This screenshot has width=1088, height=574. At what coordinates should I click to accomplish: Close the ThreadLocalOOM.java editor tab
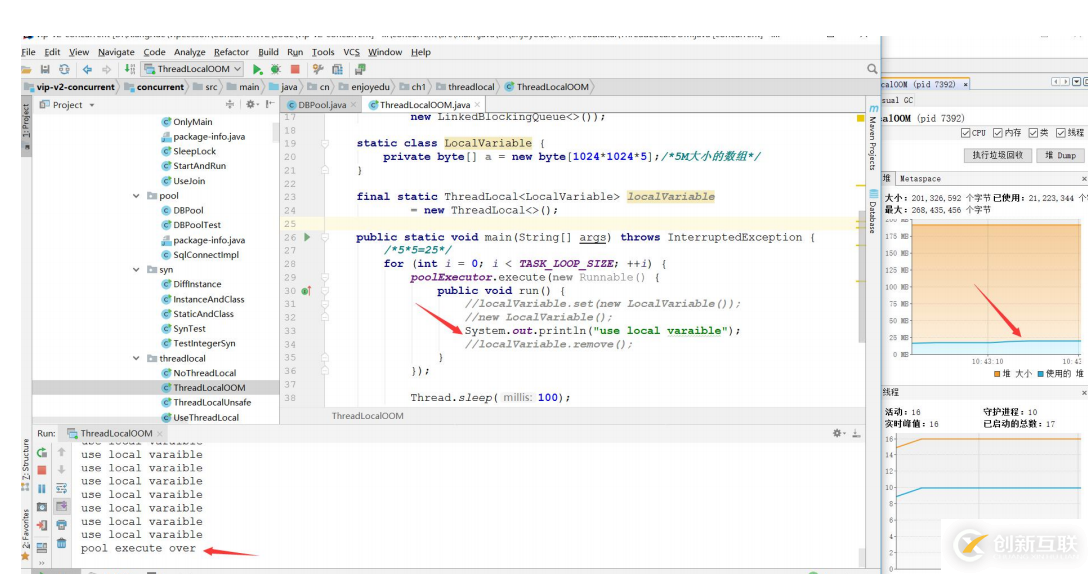pos(477,105)
